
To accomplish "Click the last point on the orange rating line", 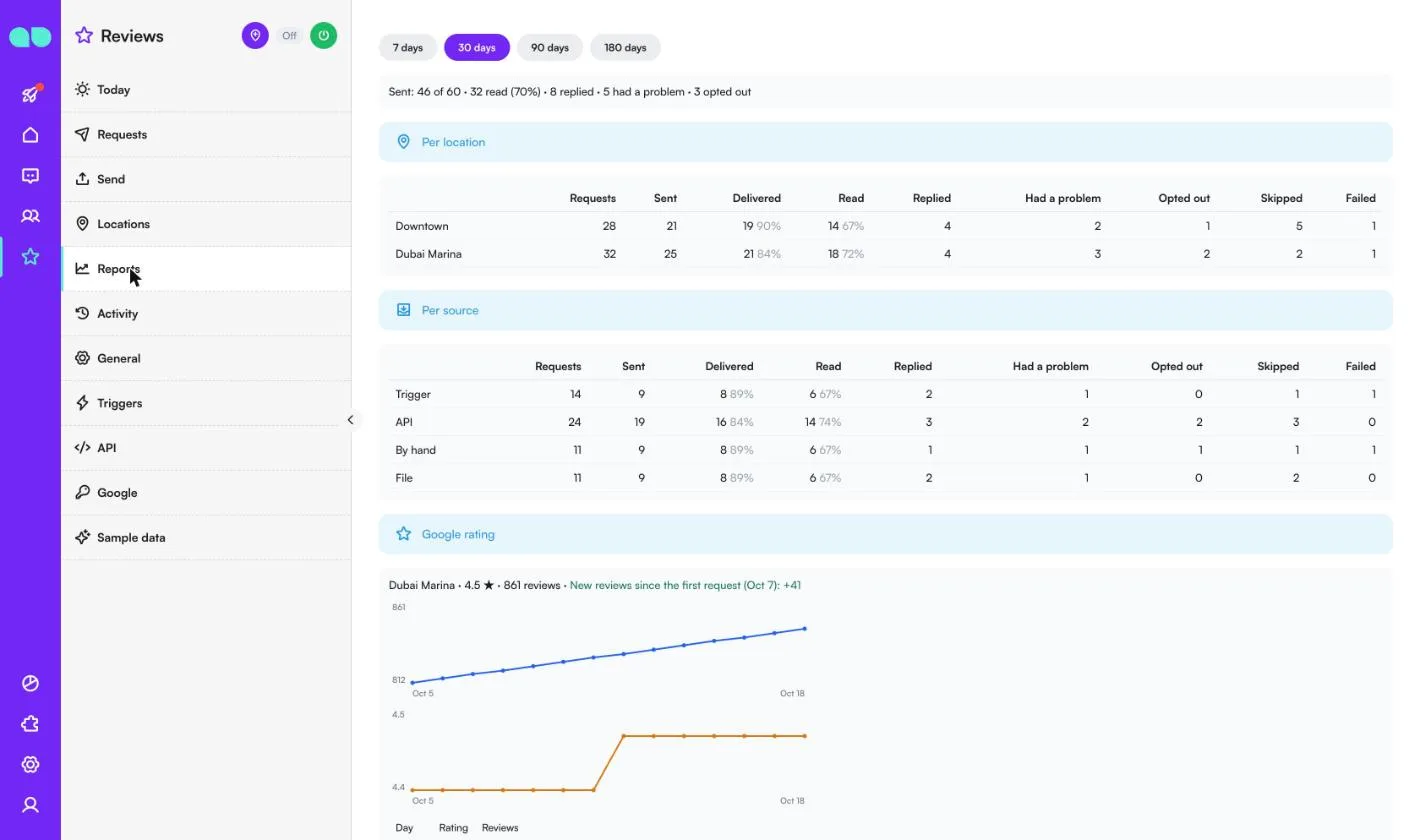I will coord(805,736).
